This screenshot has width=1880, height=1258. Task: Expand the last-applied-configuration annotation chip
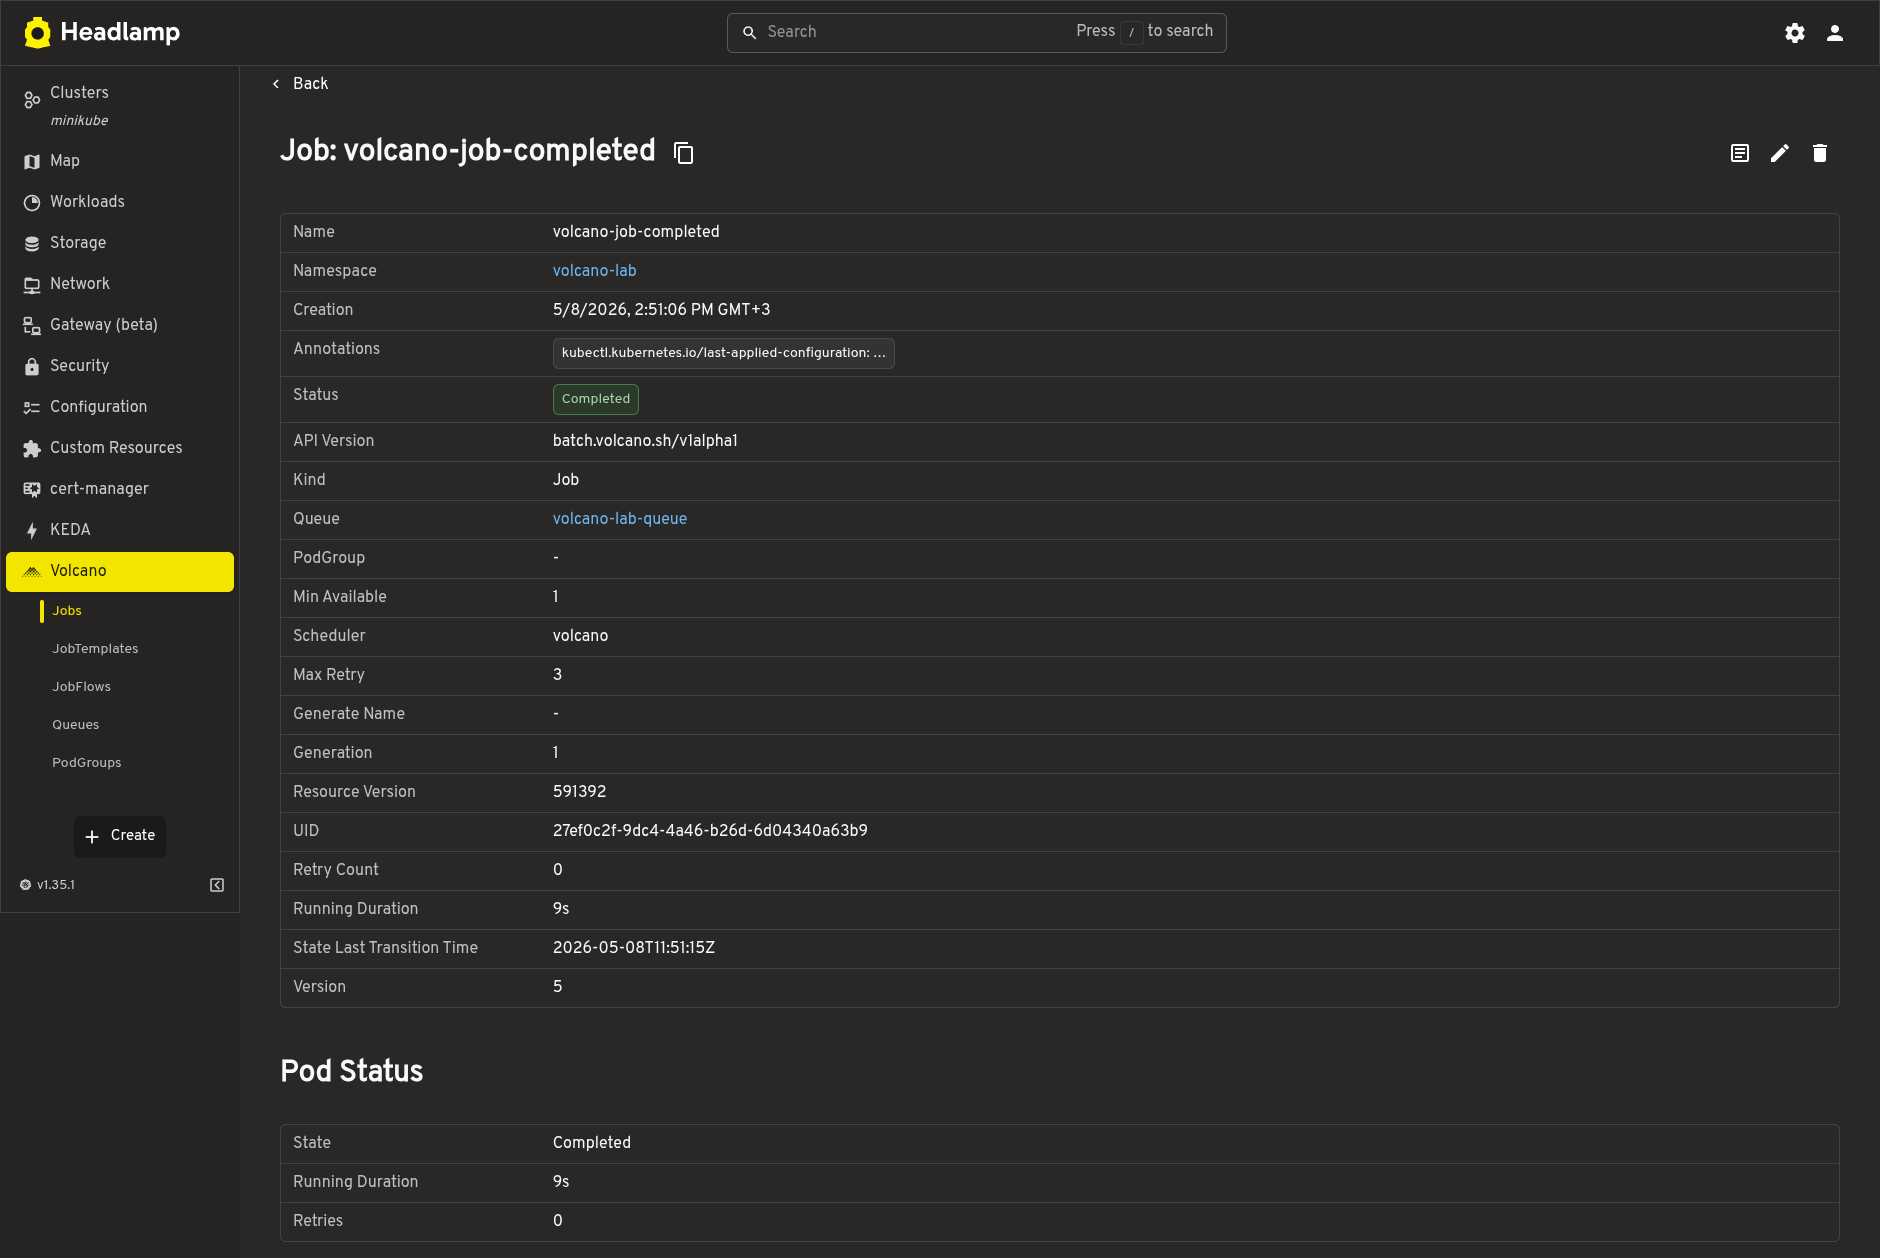click(723, 353)
